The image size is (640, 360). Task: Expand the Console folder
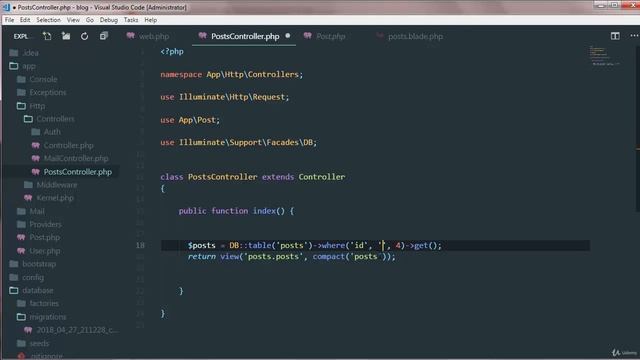43,79
